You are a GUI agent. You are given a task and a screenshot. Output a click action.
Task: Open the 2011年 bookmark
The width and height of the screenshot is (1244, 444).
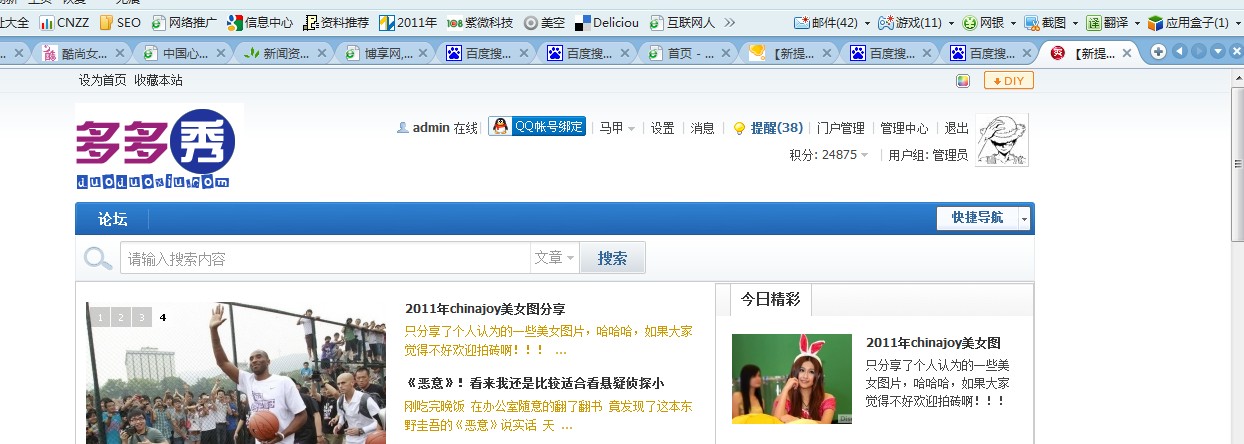point(408,21)
